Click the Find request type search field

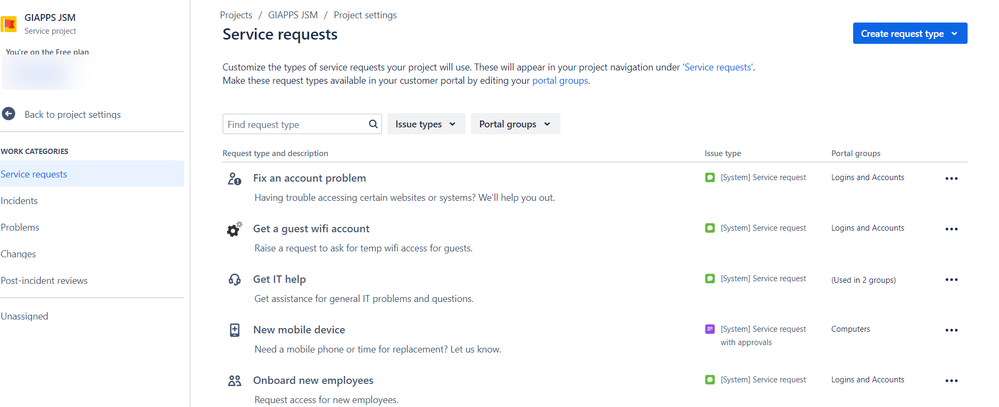(302, 124)
